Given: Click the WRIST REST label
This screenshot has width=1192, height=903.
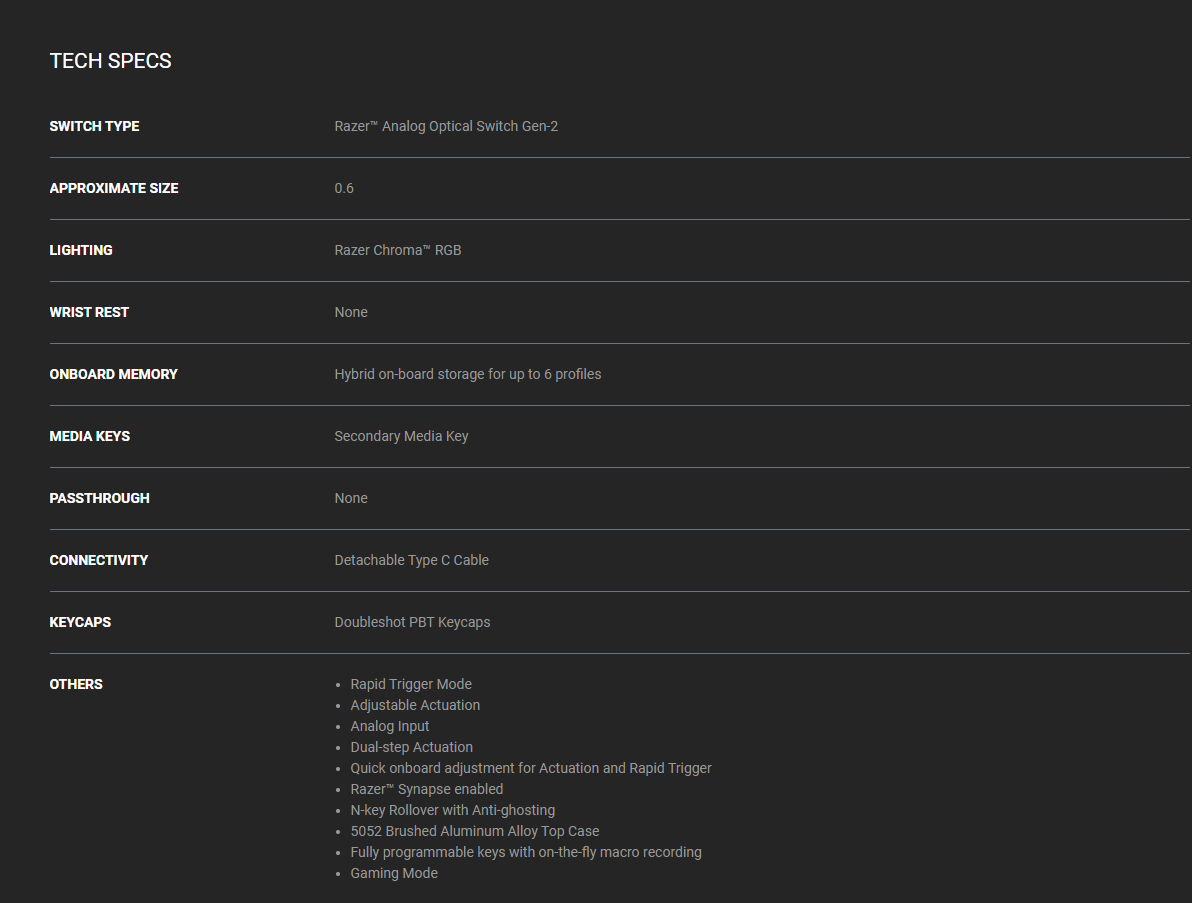Looking at the screenshot, I should click(89, 312).
